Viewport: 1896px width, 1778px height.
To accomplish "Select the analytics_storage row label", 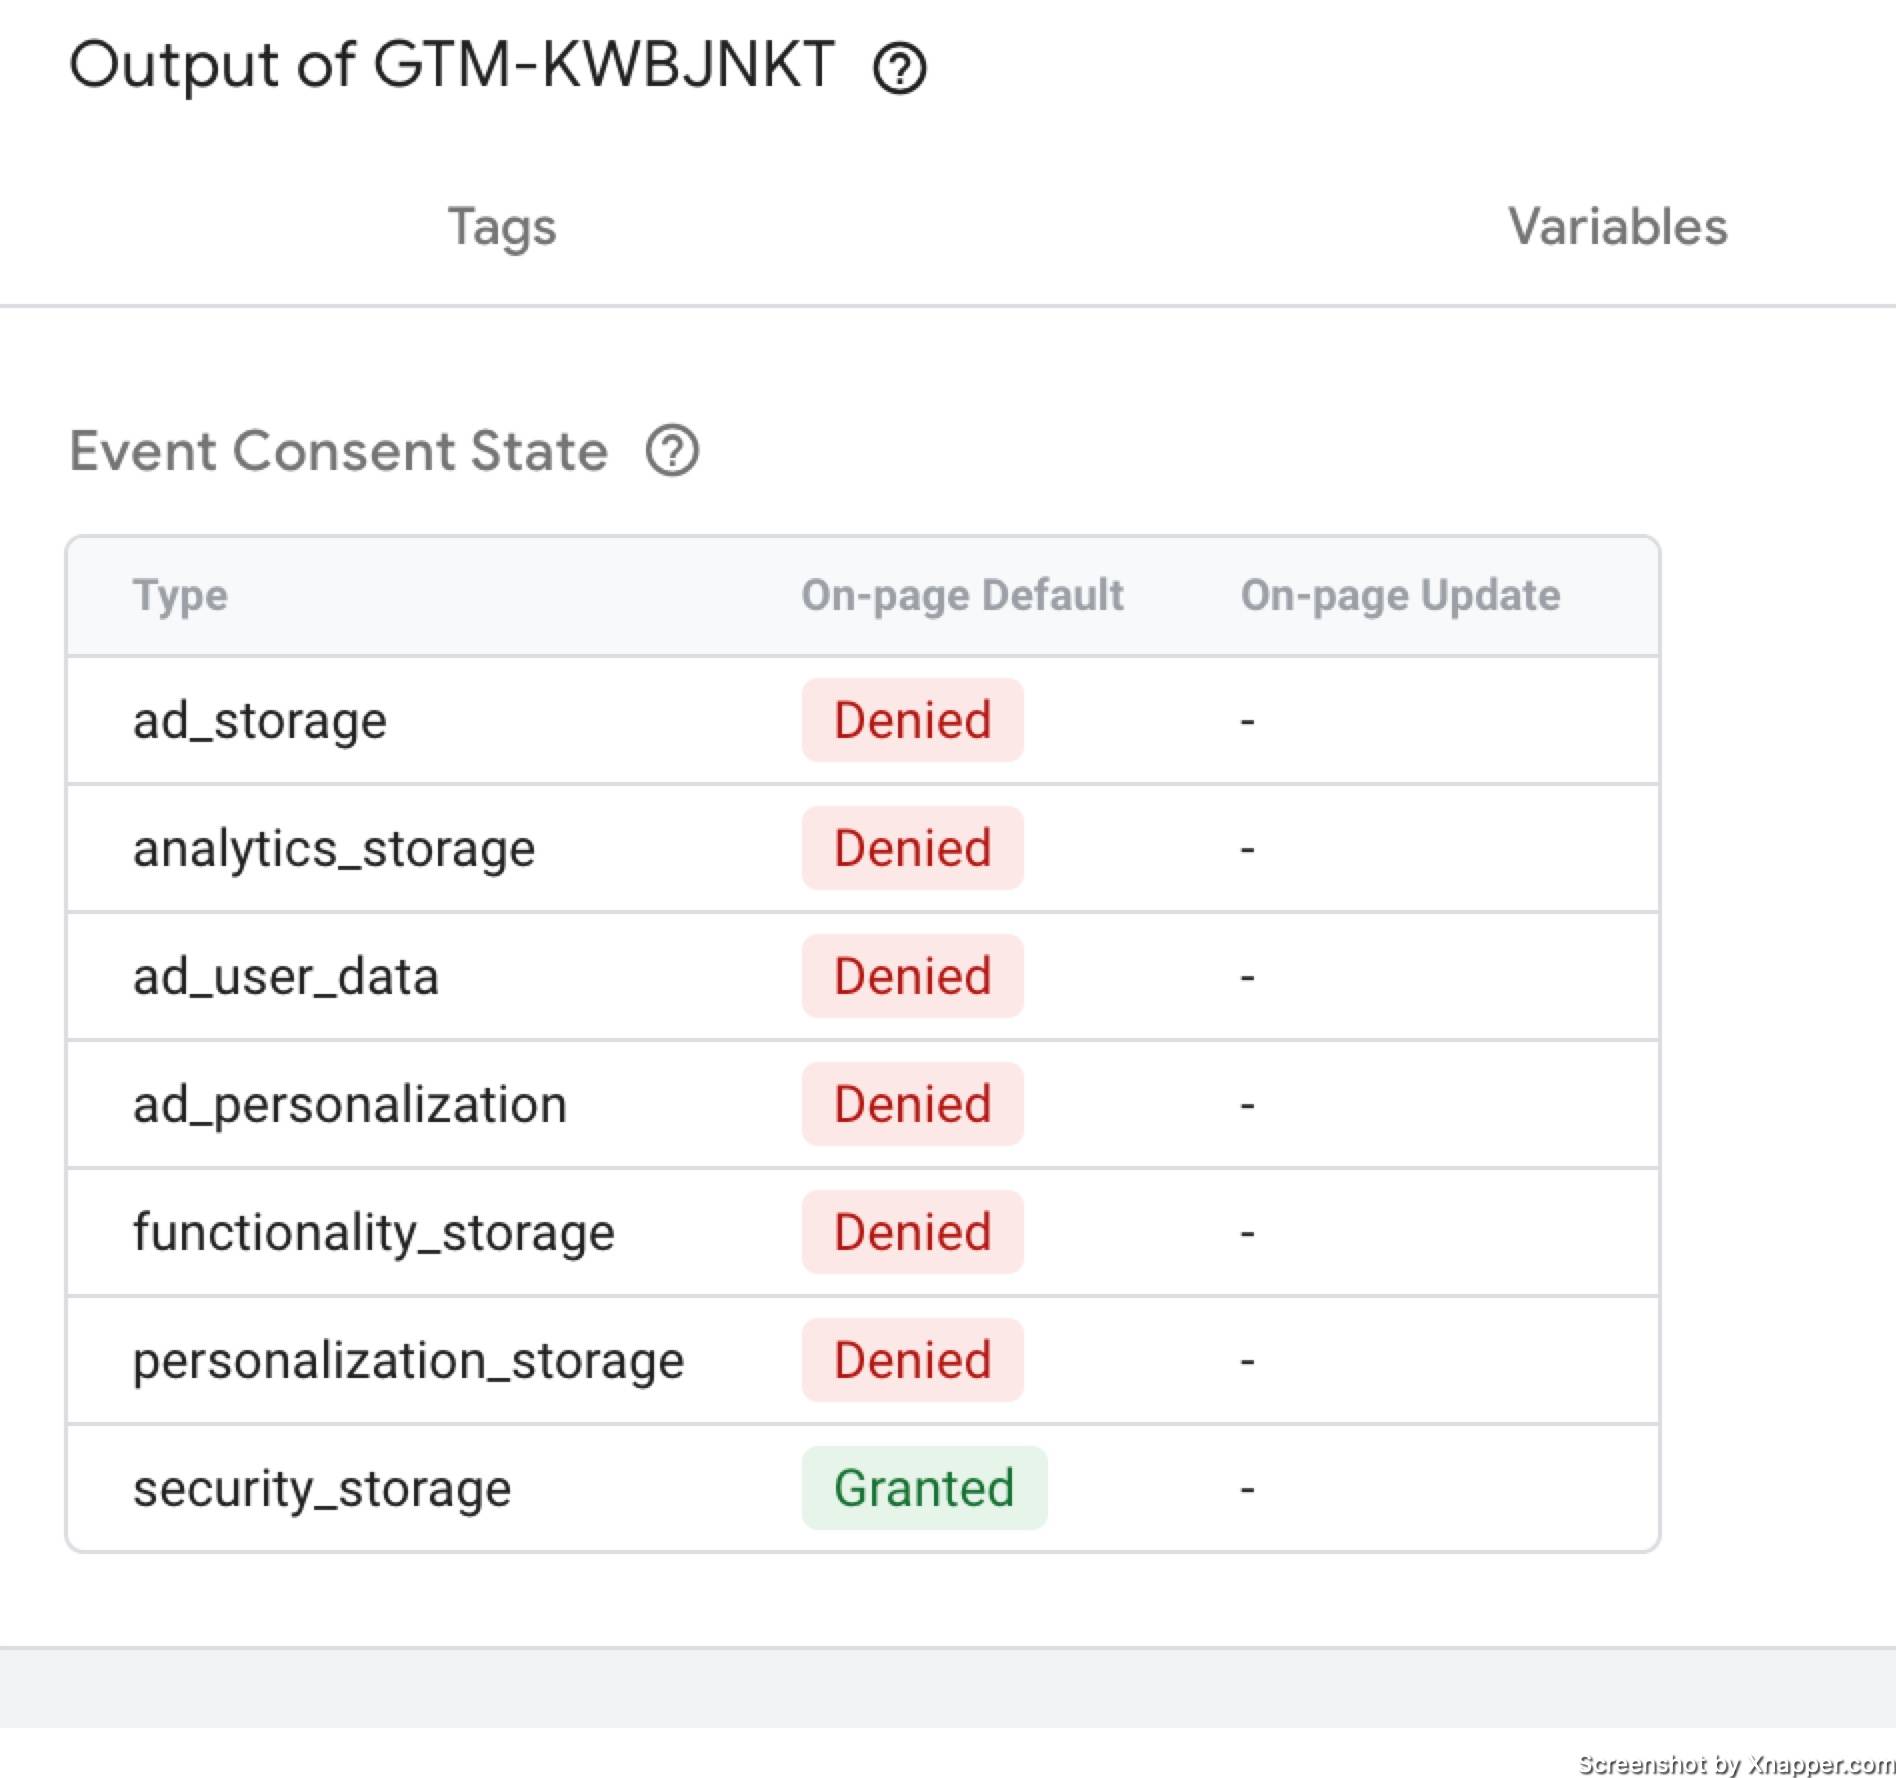I will coord(334,849).
